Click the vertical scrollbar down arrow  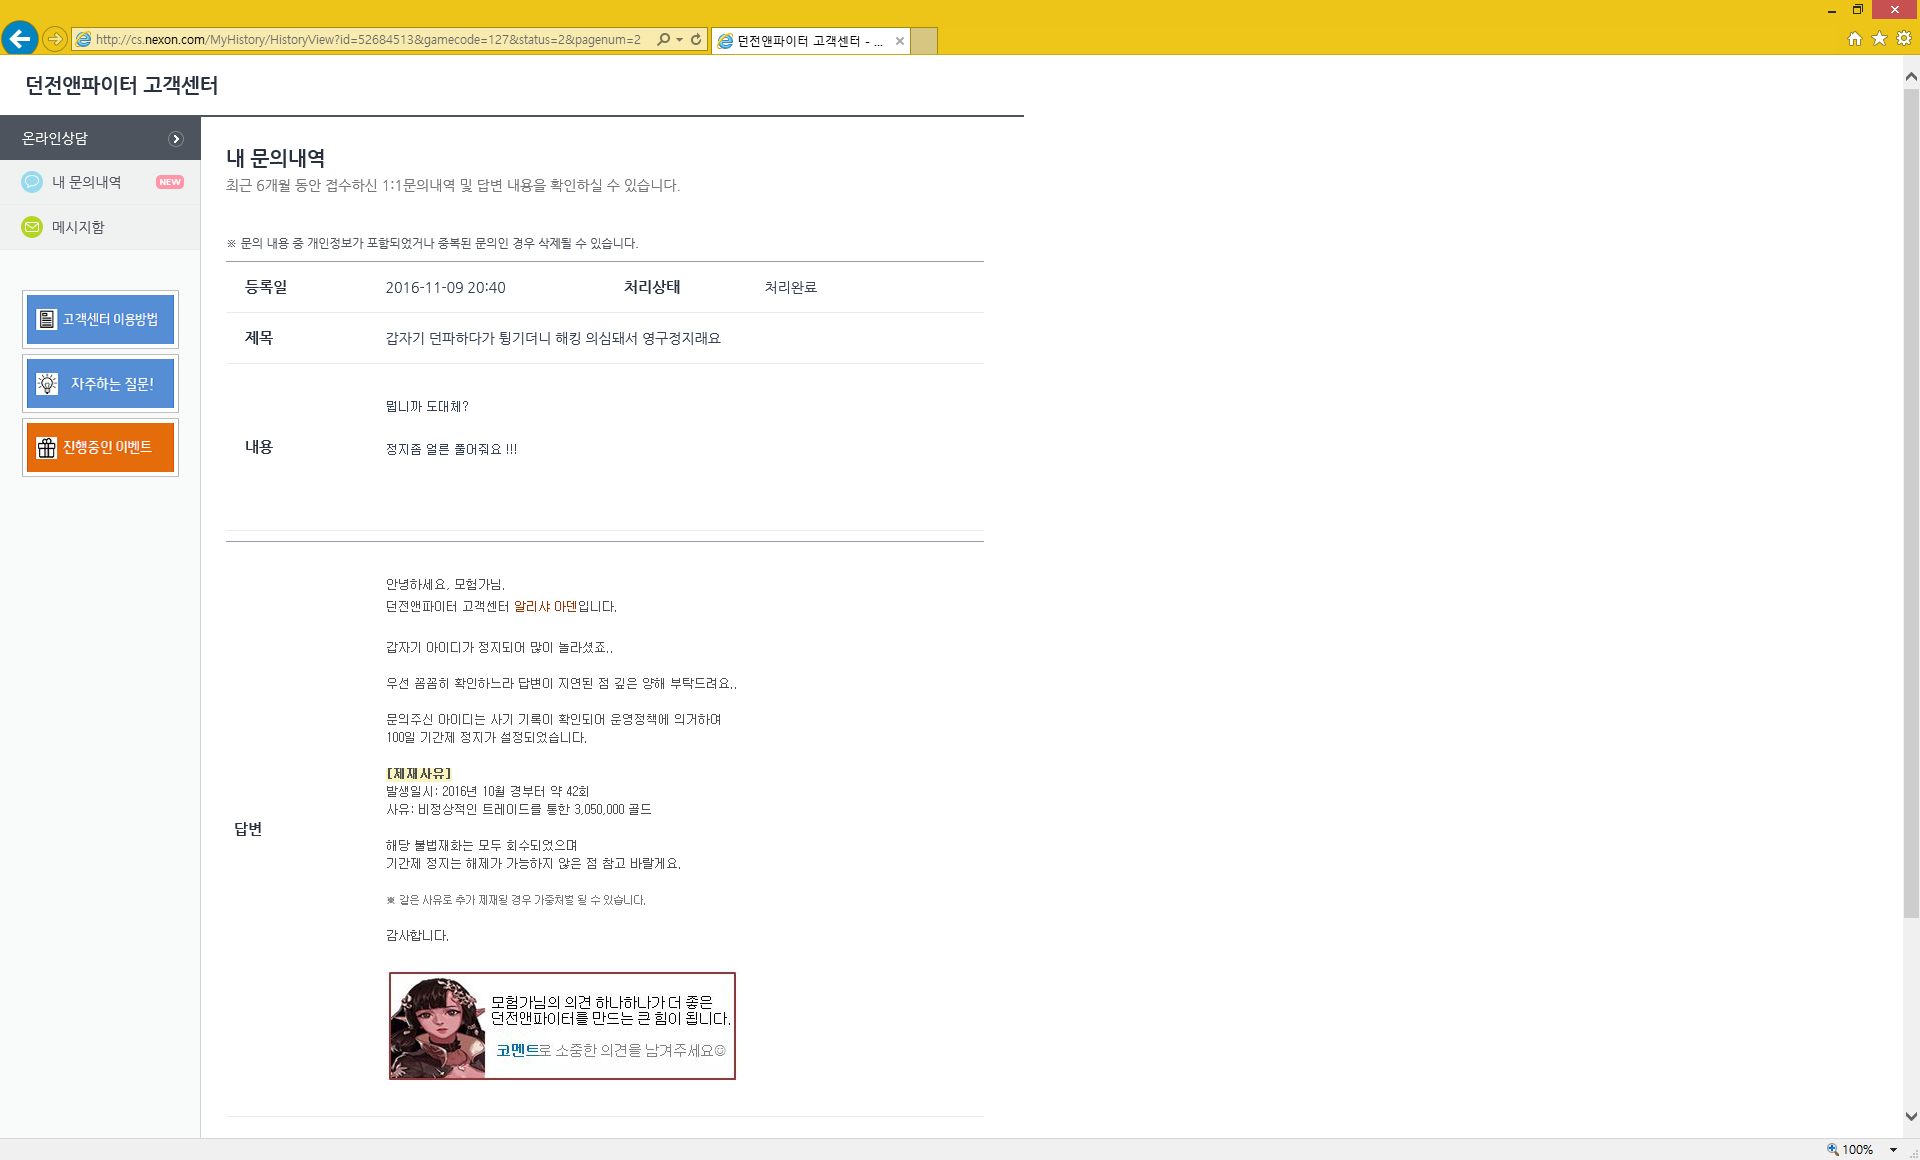[1911, 1117]
